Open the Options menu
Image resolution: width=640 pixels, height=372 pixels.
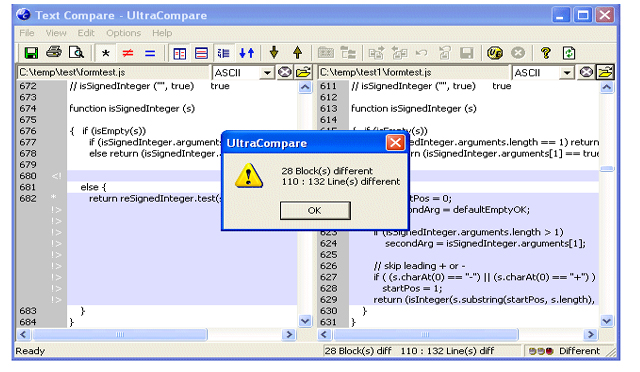click(x=123, y=33)
